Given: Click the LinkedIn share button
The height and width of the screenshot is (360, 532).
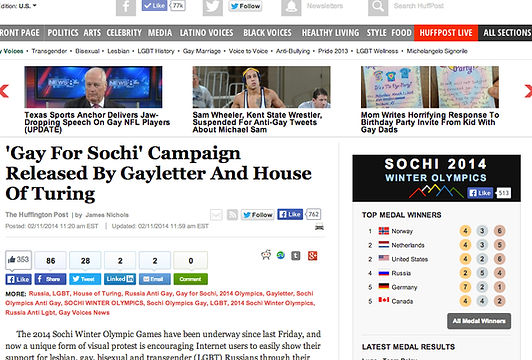Looking at the screenshot, I should 120,279.
